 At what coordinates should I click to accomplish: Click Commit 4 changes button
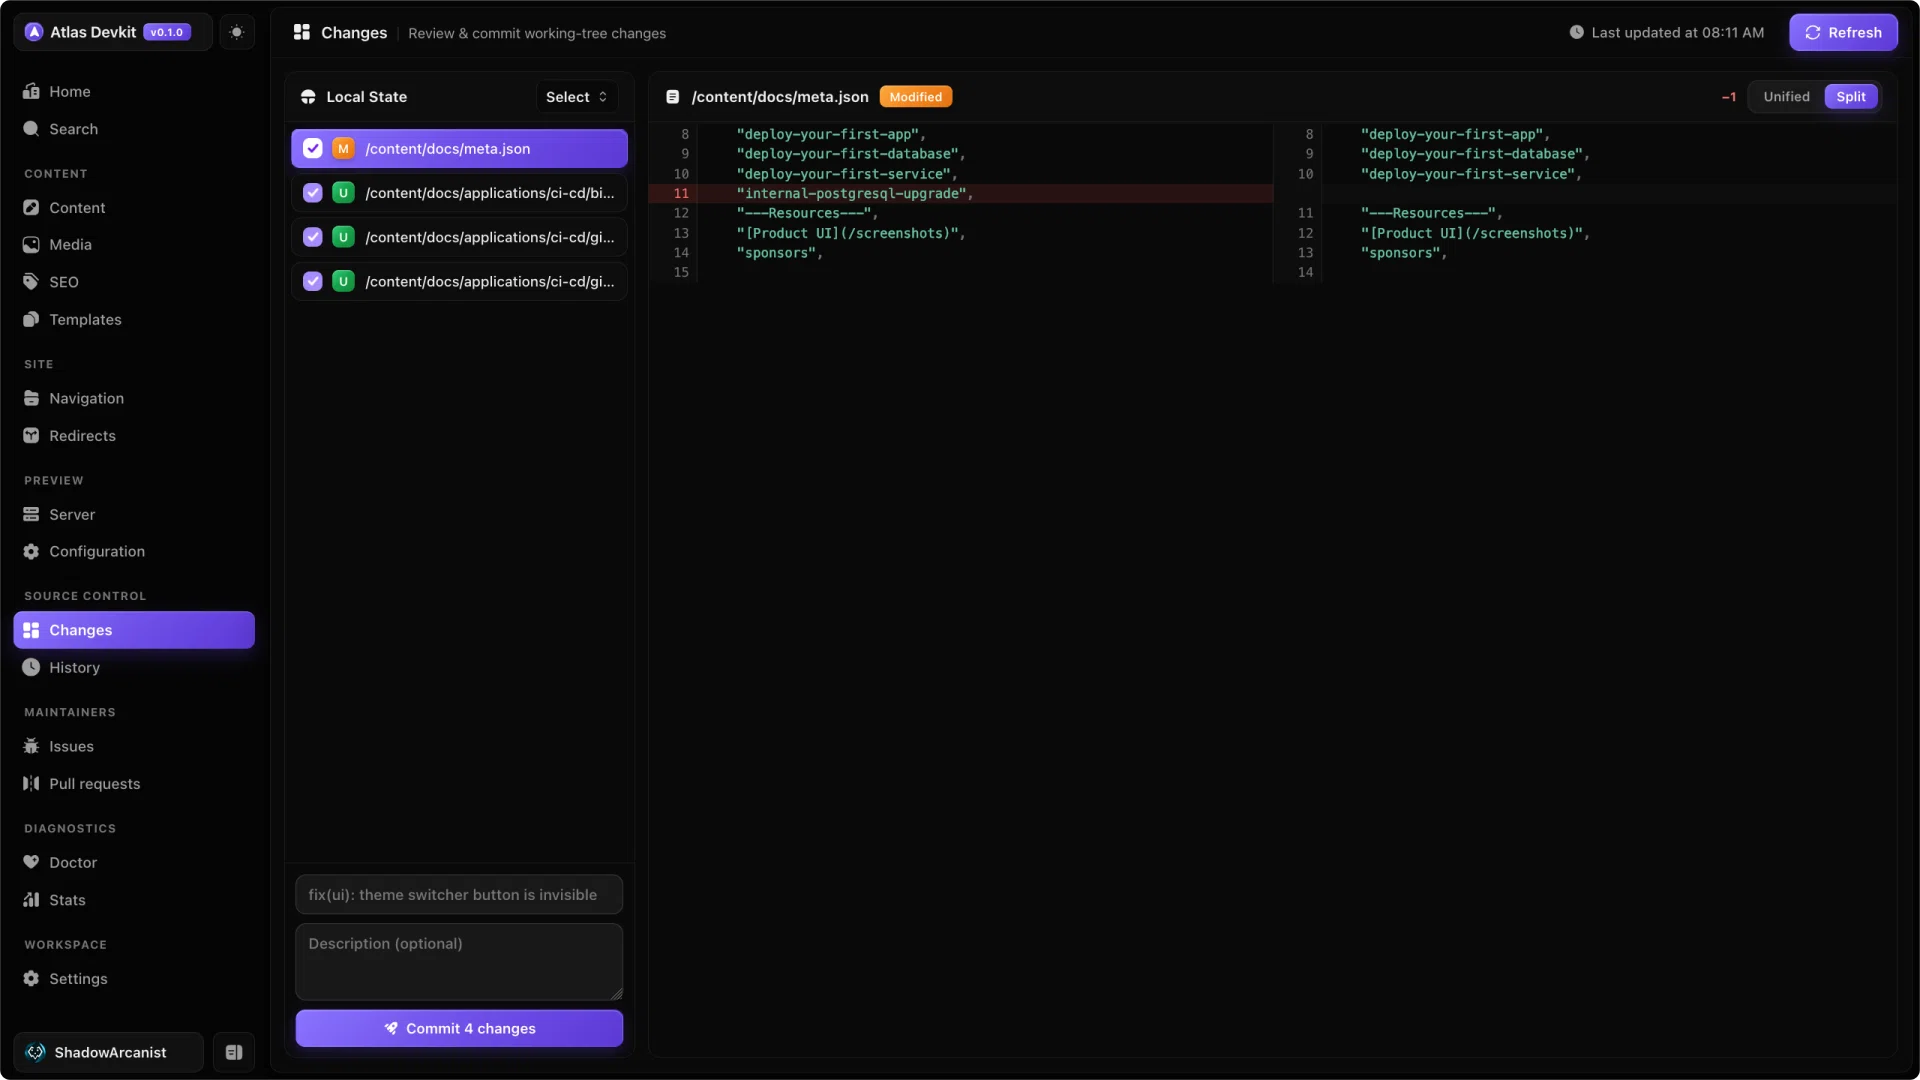pyautogui.click(x=459, y=1028)
